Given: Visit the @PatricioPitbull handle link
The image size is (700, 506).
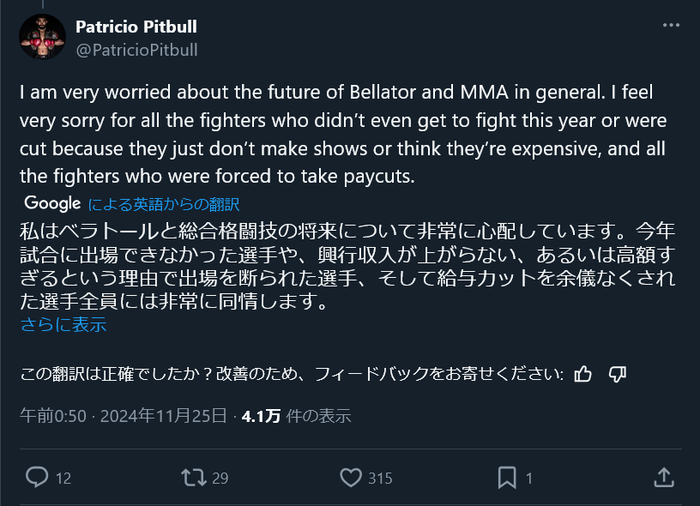Looking at the screenshot, I should point(137,49).
